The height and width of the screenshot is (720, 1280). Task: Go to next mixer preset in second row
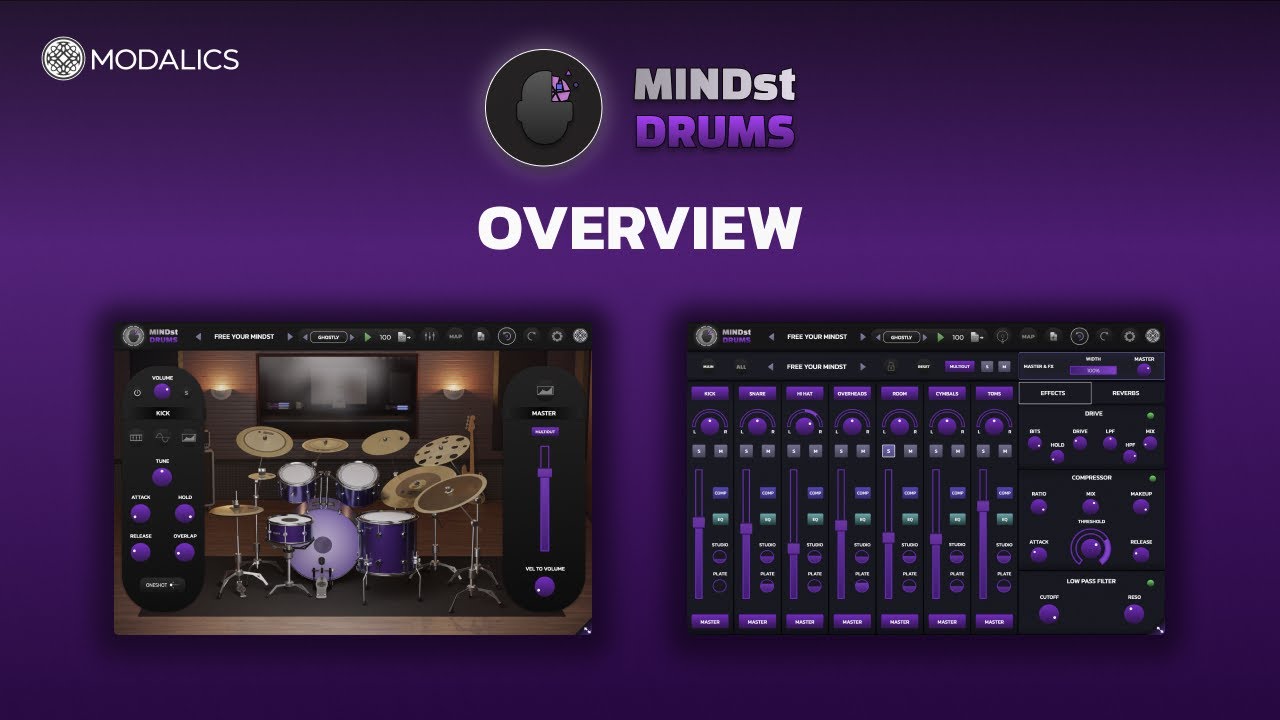tap(863, 367)
